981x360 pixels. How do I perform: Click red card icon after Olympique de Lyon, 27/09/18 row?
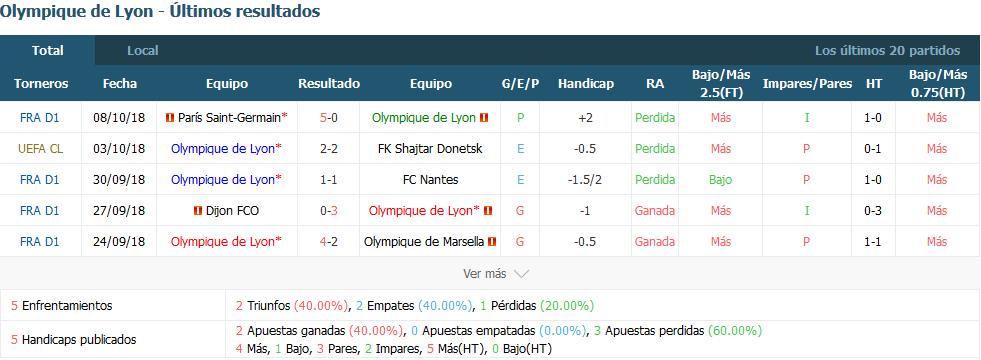(489, 211)
